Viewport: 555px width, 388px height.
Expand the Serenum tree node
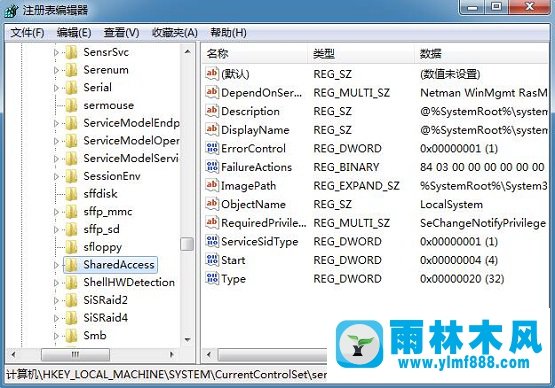pos(56,70)
